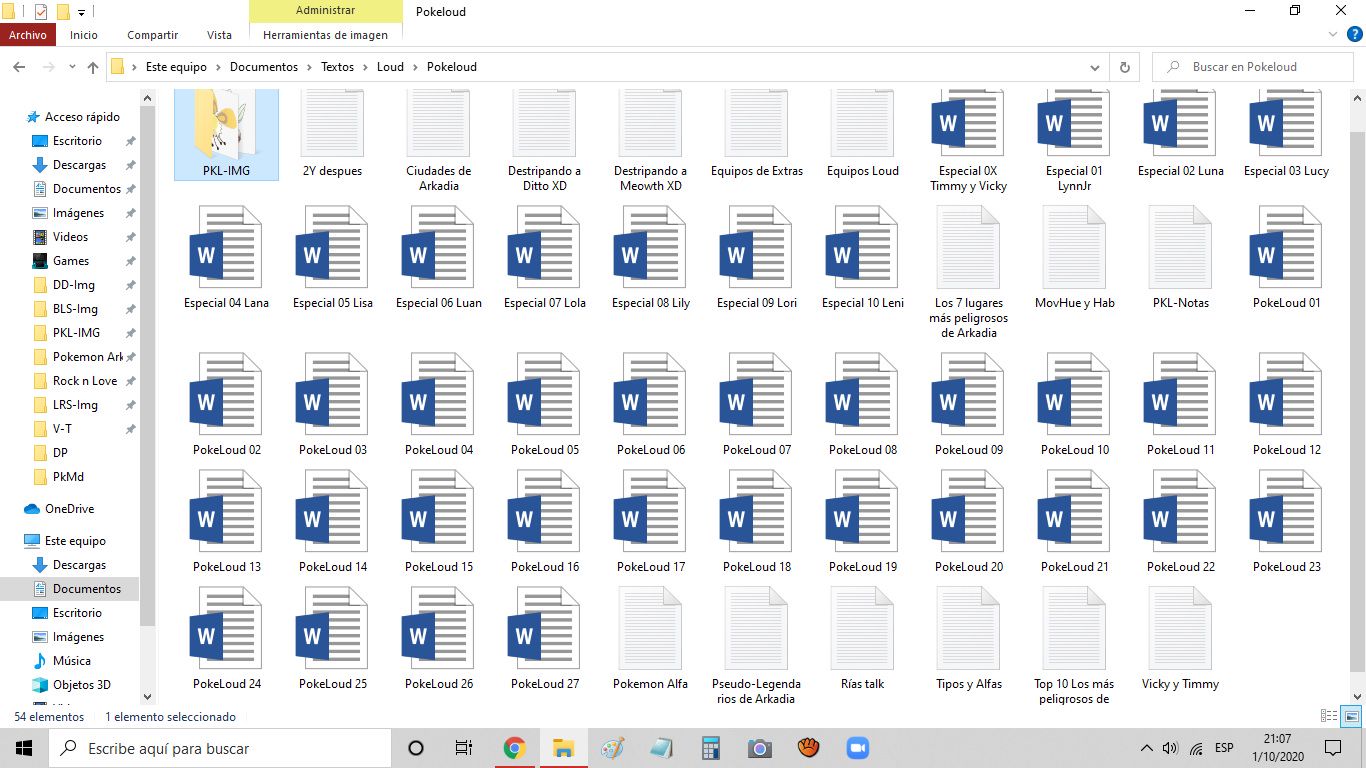Open Customize Quick Access Toolbar dropdown
The image size is (1366, 768).
[x=81, y=12]
